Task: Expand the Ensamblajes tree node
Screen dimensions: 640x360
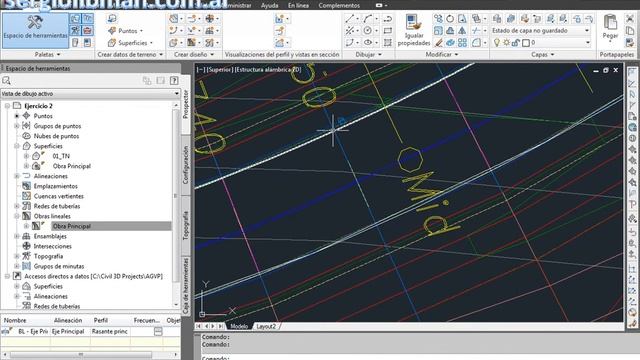Action: click(17, 236)
